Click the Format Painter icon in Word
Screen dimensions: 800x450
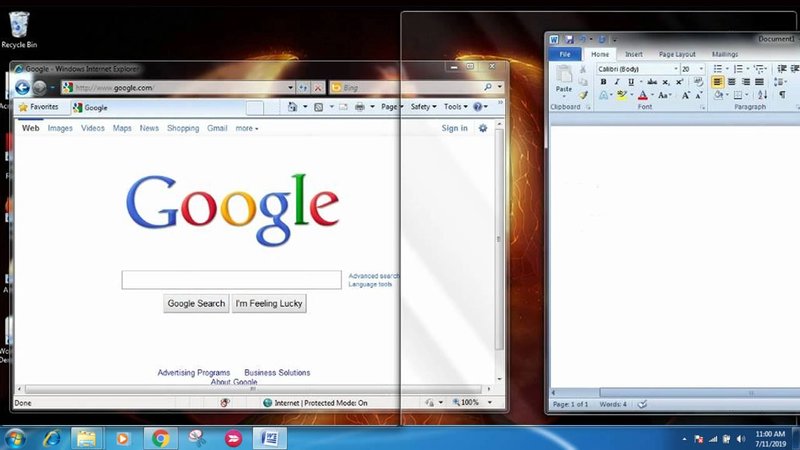[584, 95]
